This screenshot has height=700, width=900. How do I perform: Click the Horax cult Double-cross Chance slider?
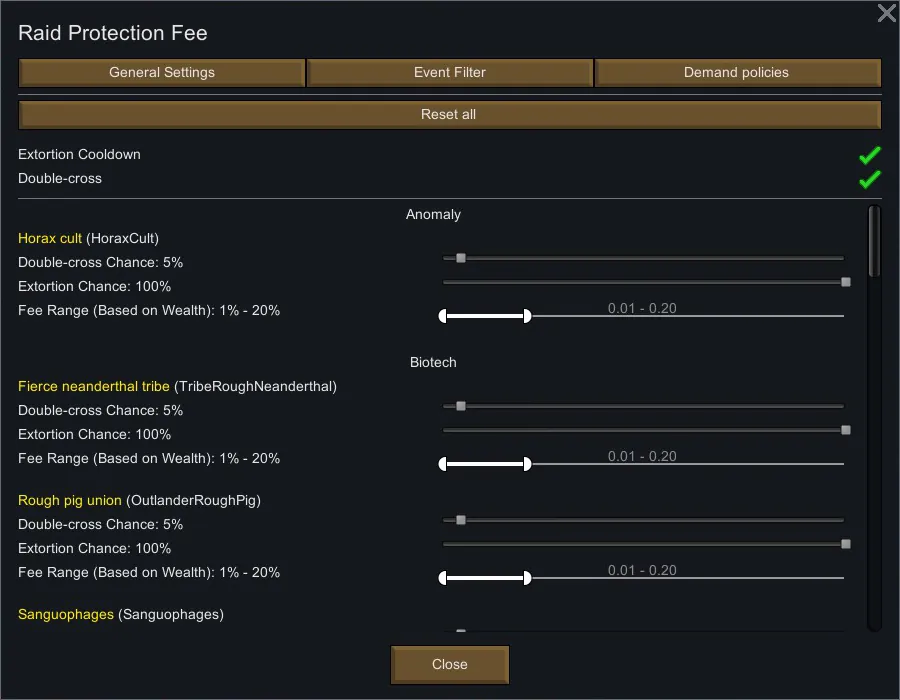461,258
